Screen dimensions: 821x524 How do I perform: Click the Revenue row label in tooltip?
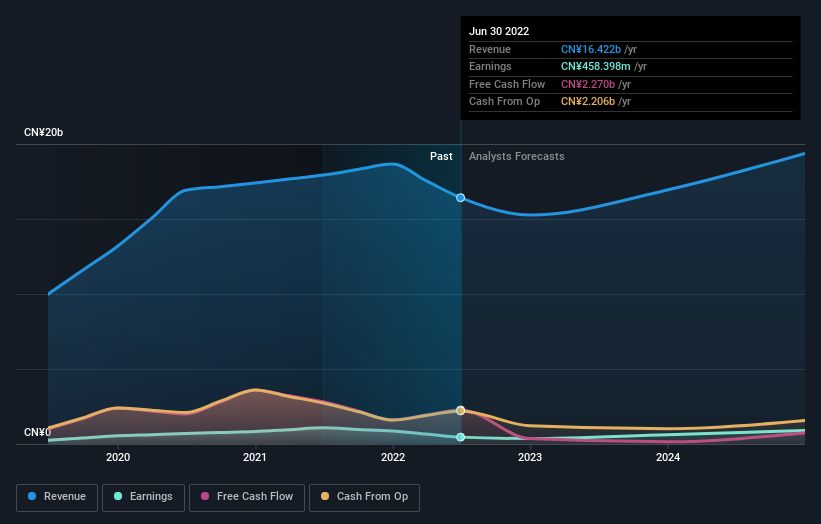(490, 49)
